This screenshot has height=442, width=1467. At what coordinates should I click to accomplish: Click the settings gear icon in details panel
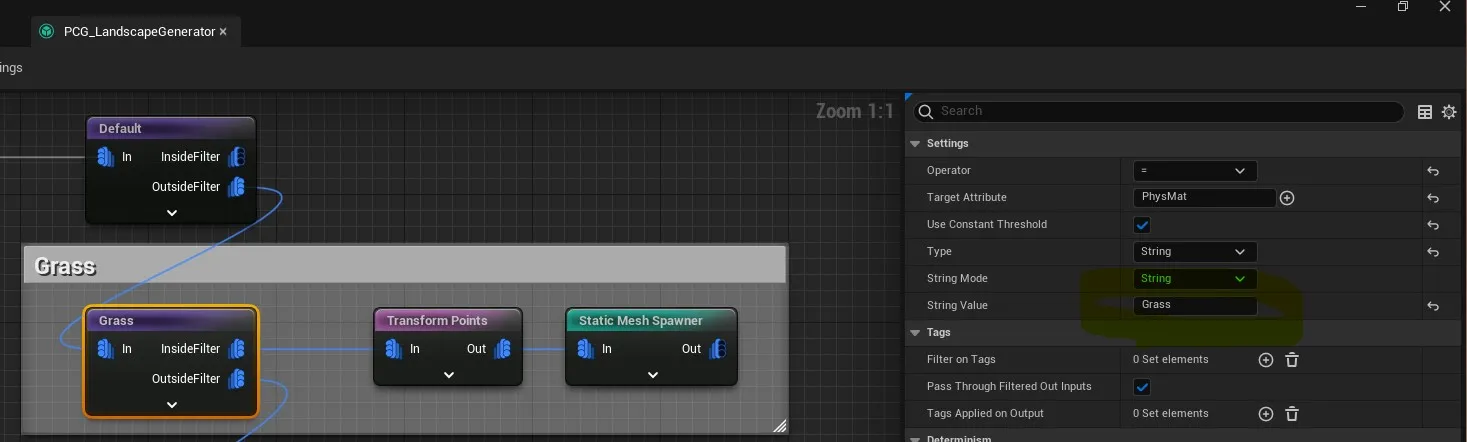pos(1448,112)
